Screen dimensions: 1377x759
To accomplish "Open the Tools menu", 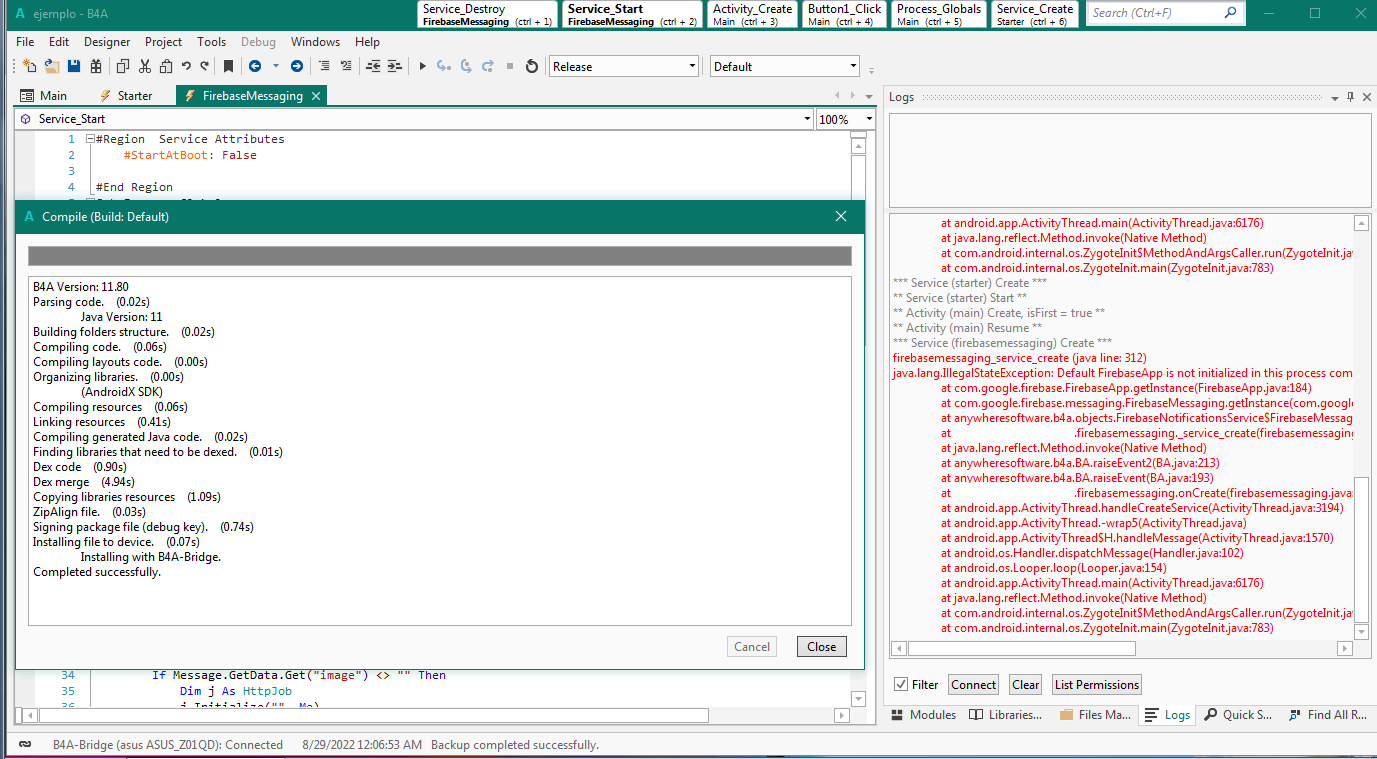I will [x=212, y=42].
